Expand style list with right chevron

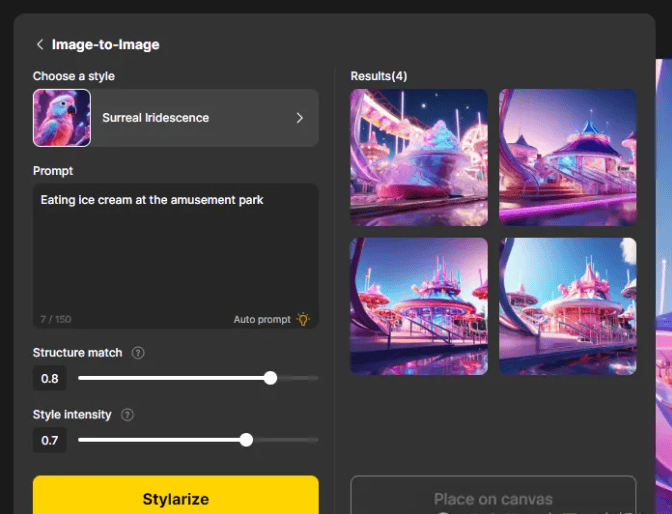[299, 118]
